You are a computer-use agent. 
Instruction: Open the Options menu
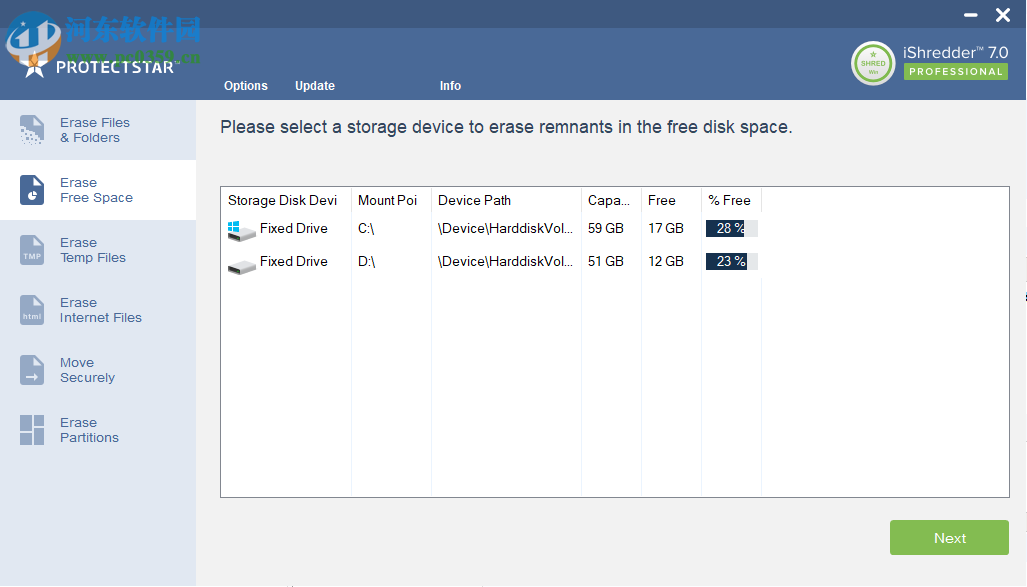[x=246, y=86]
